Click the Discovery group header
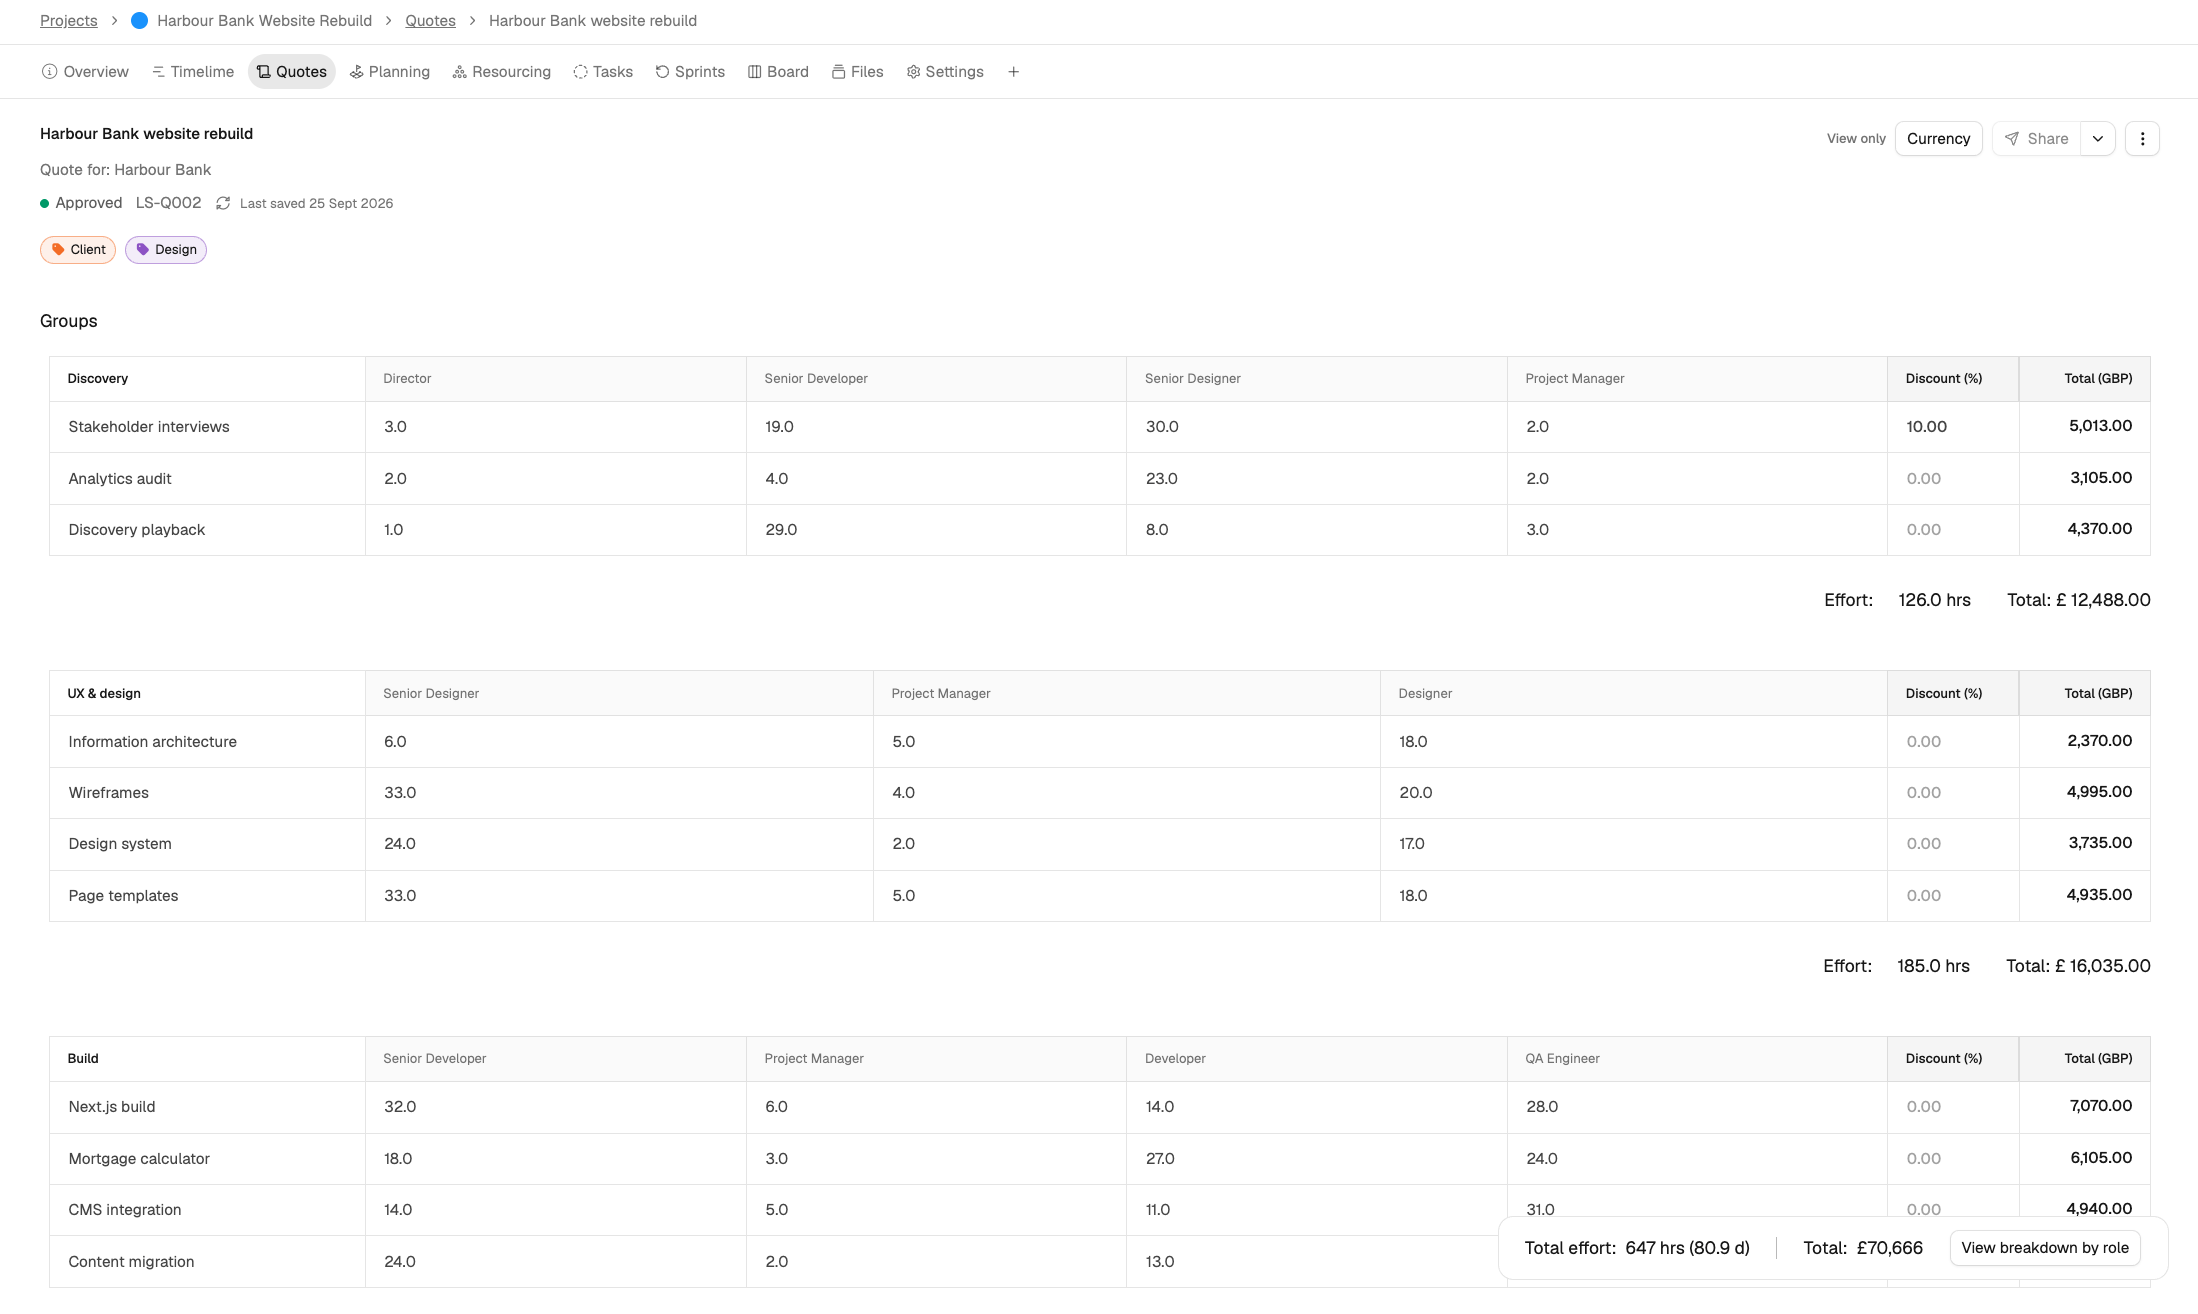Screen dimensions: 2198x1314 [x=98, y=379]
